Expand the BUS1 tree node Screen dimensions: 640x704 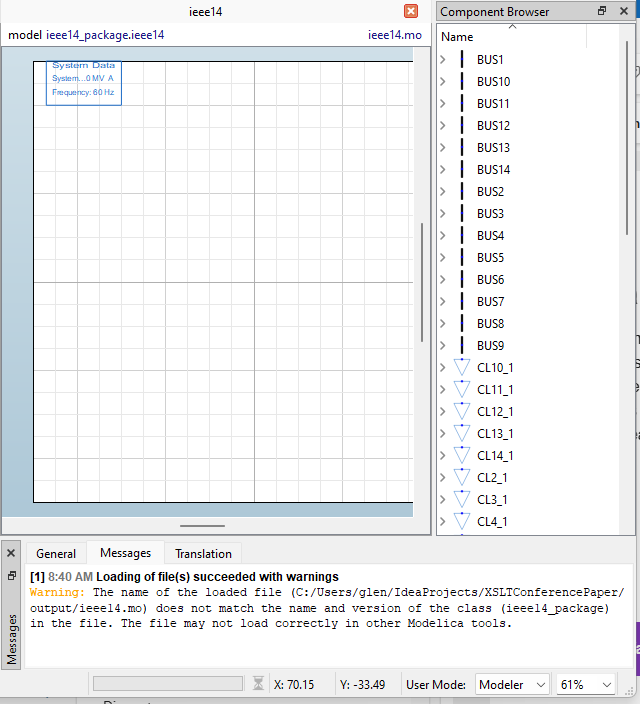(x=443, y=60)
